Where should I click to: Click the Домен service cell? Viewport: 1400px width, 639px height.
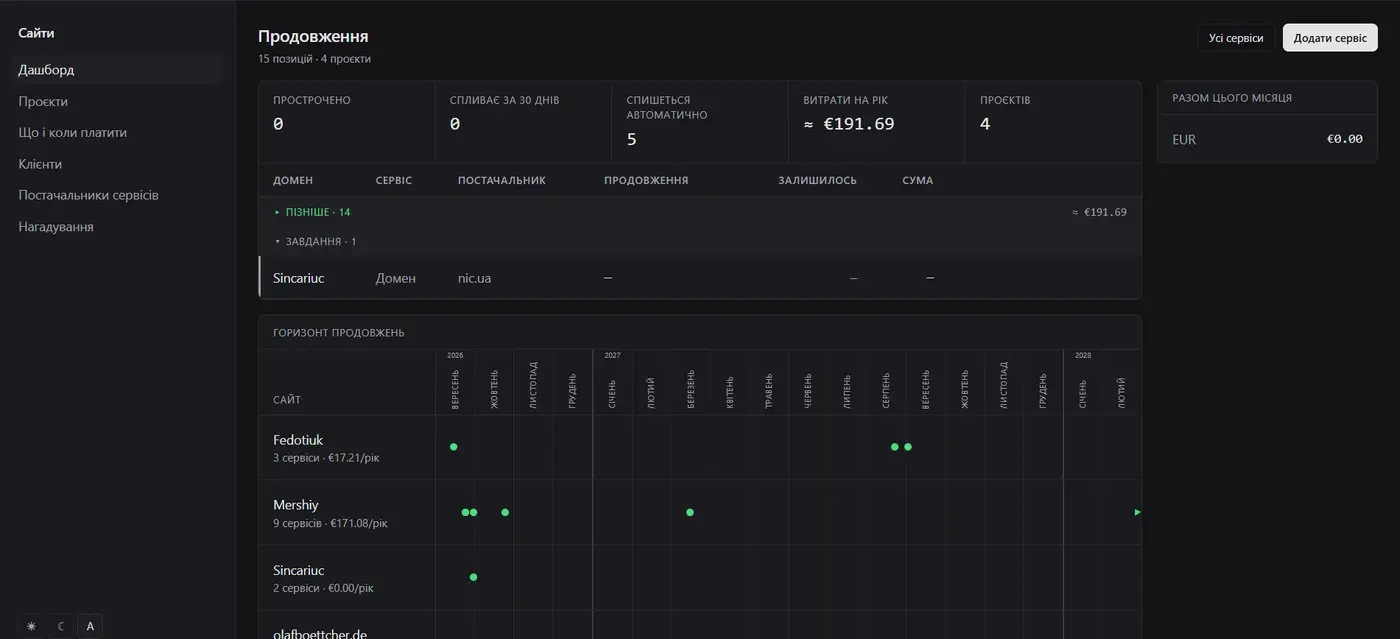tap(396, 278)
